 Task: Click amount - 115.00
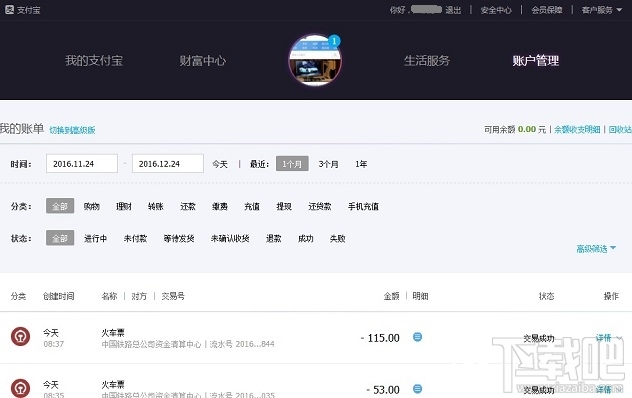coord(380,338)
